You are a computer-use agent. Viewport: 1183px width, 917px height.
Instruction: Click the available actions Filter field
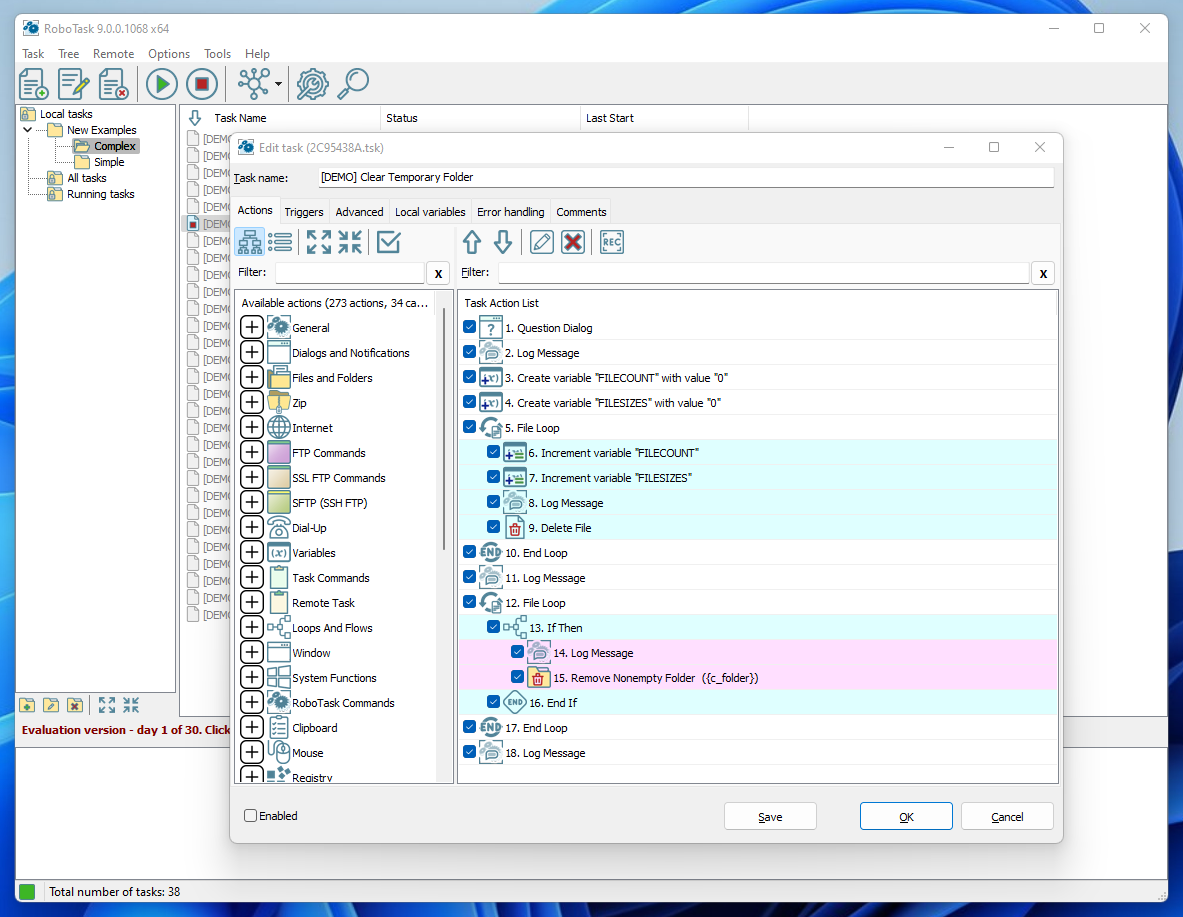(349, 272)
